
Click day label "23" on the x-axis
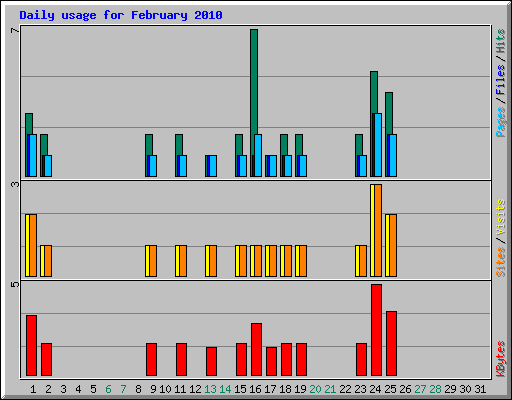click(x=360, y=389)
